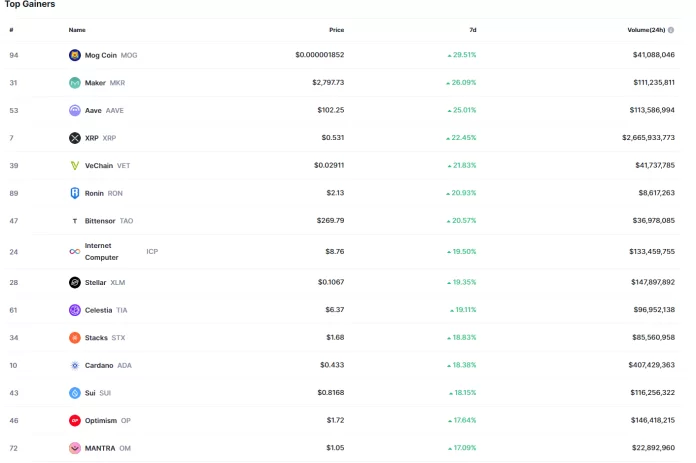
Task: Click the Celestia coin logo icon
Action: point(75,310)
